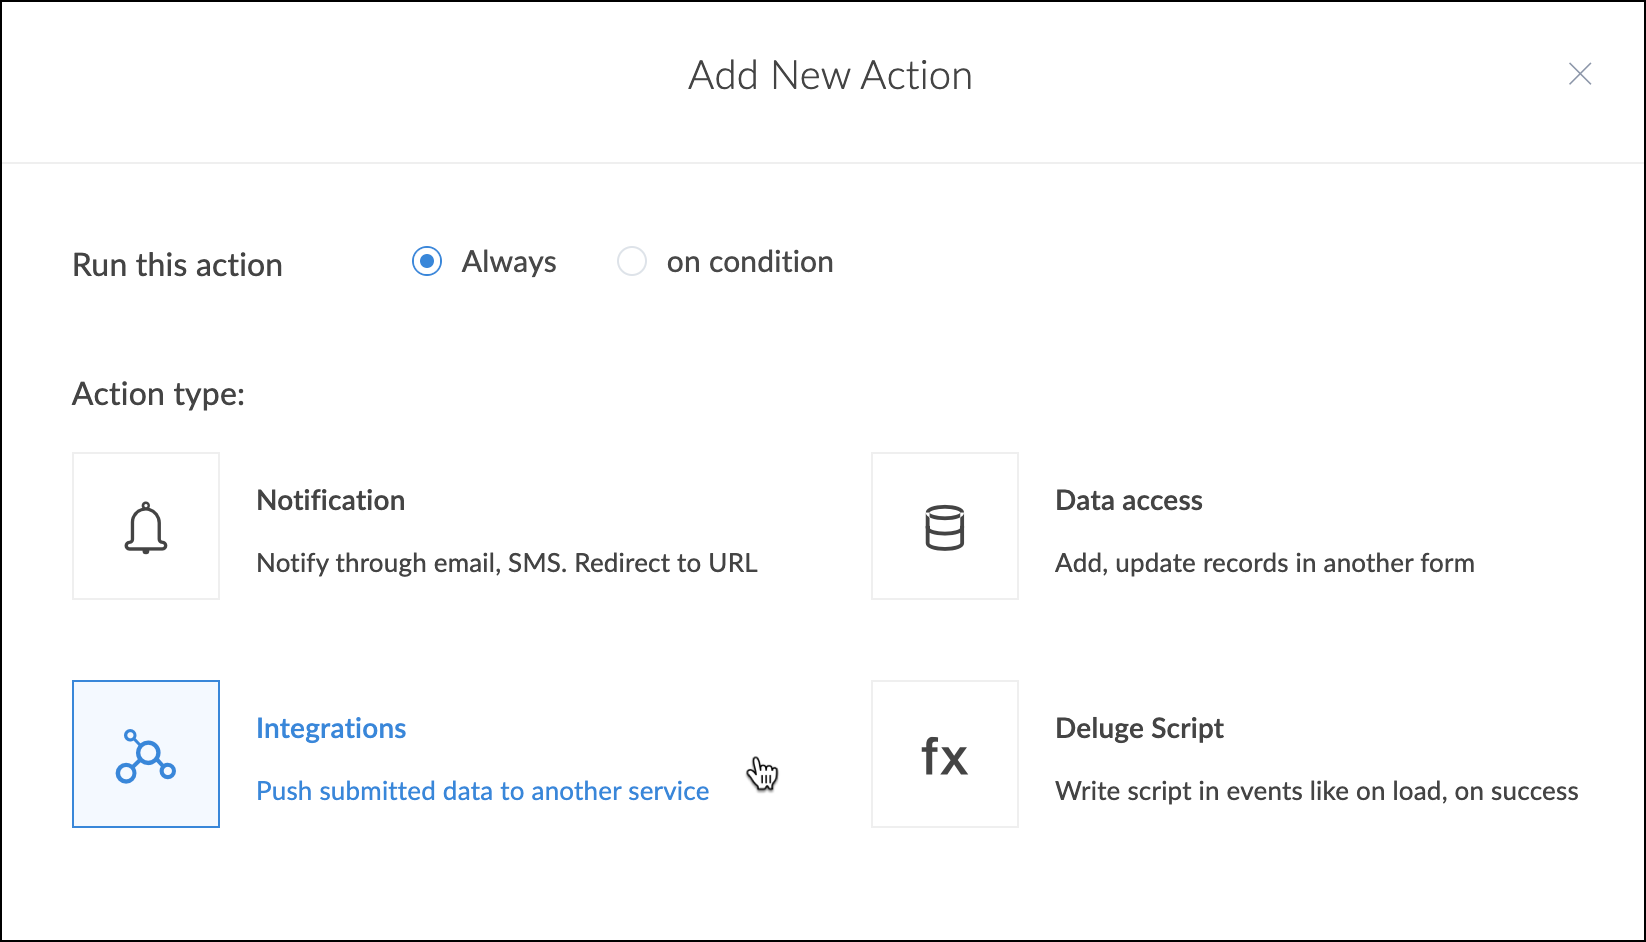Image resolution: width=1646 pixels, height=942 pixels.
Task: Click "Add, update records in another form"
Action: pos(1265,563)
